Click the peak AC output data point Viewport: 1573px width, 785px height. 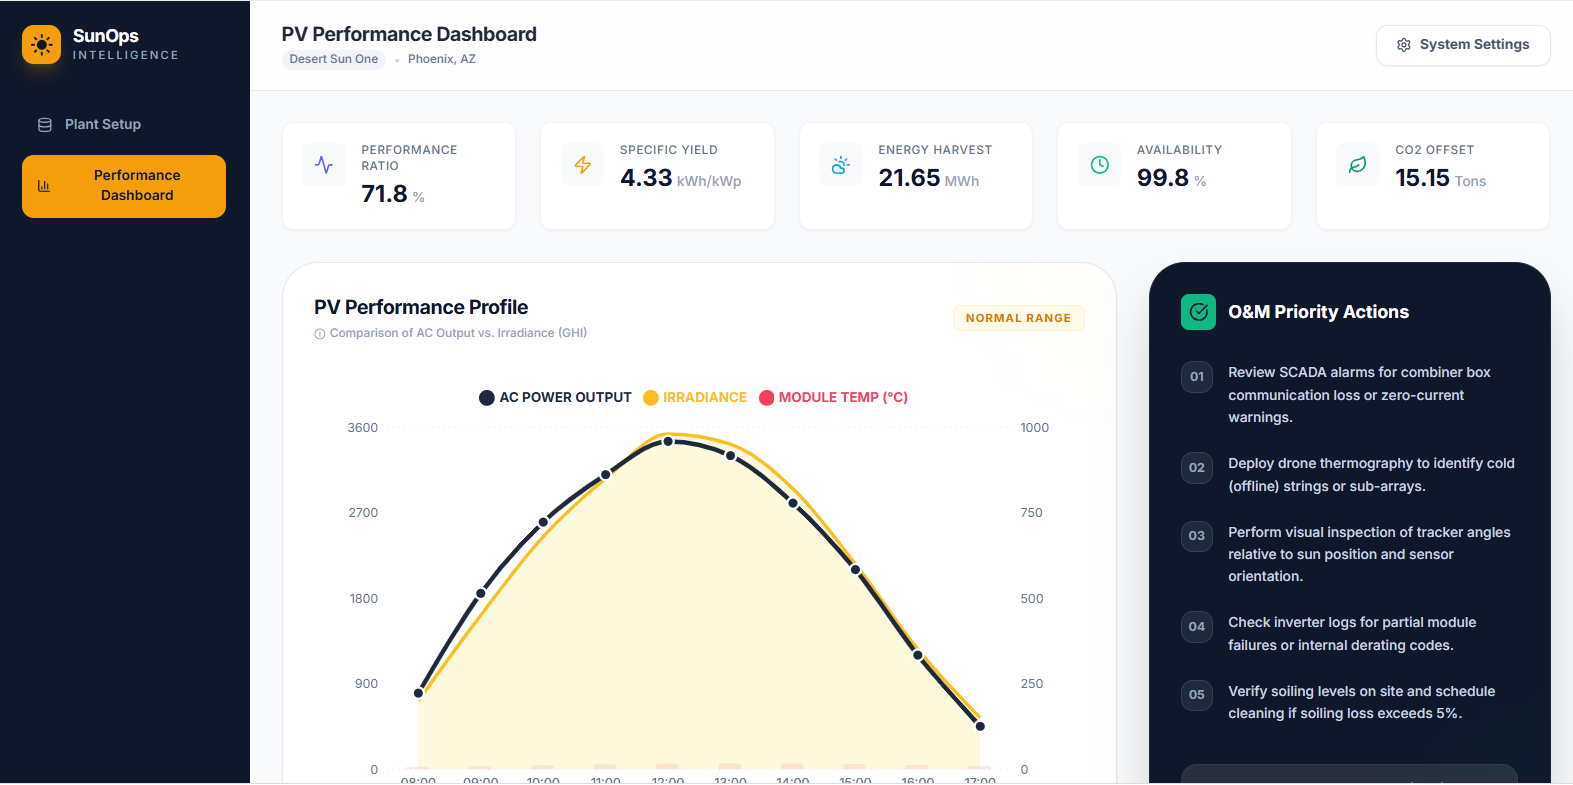668,441
